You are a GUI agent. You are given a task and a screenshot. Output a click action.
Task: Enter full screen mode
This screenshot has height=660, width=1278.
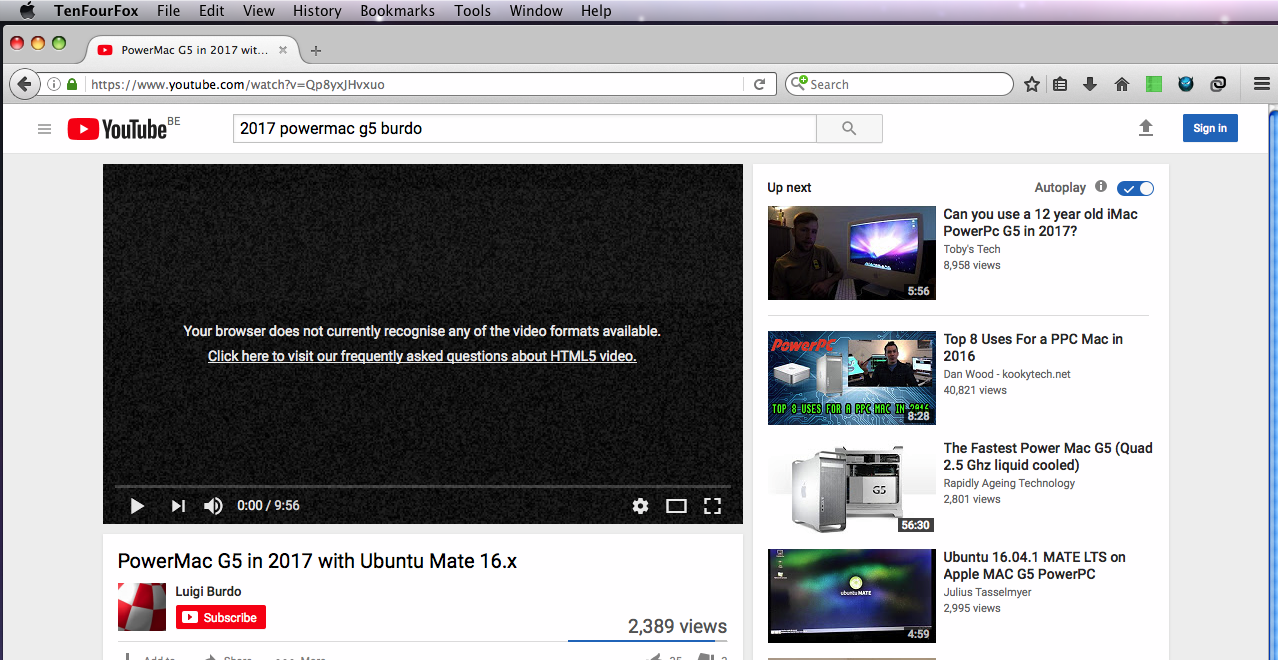[712, 506]
